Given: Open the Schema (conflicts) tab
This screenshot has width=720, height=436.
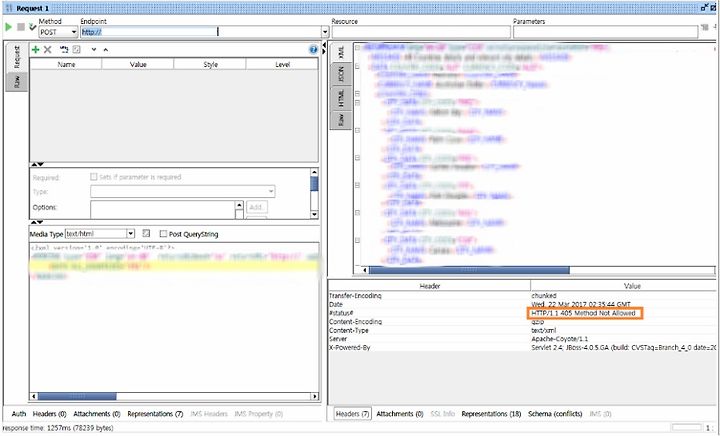Looking at the screenshot, I should pyautogui.click(x=555, y=414).
